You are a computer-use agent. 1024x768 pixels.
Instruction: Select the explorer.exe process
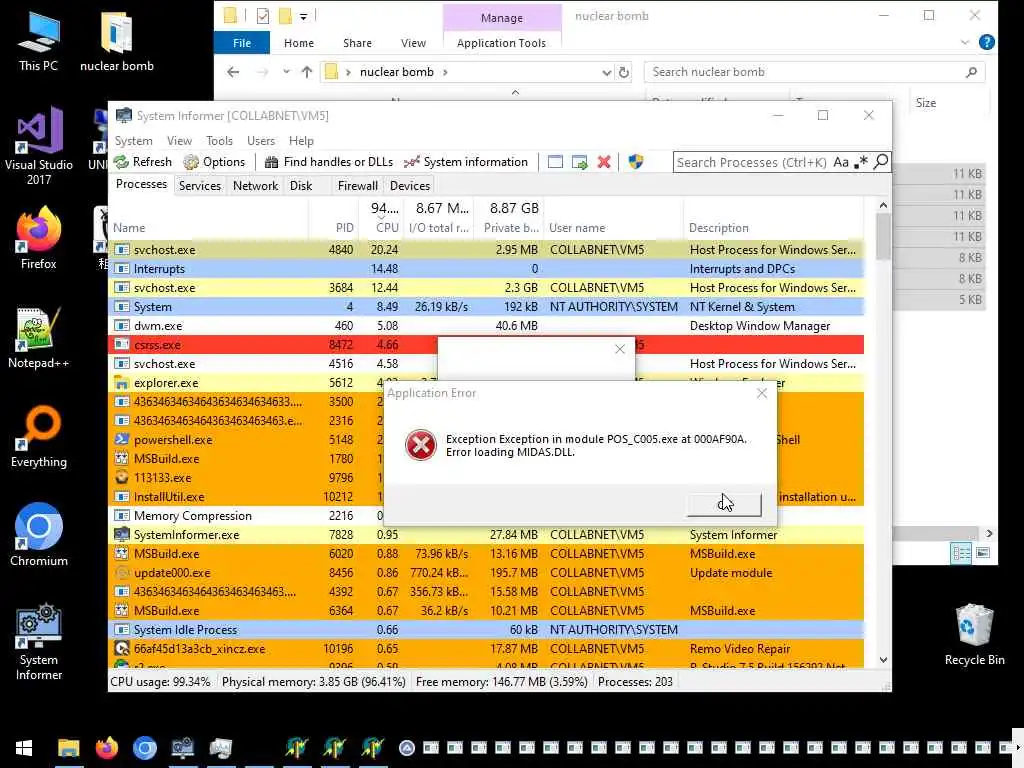246,383
